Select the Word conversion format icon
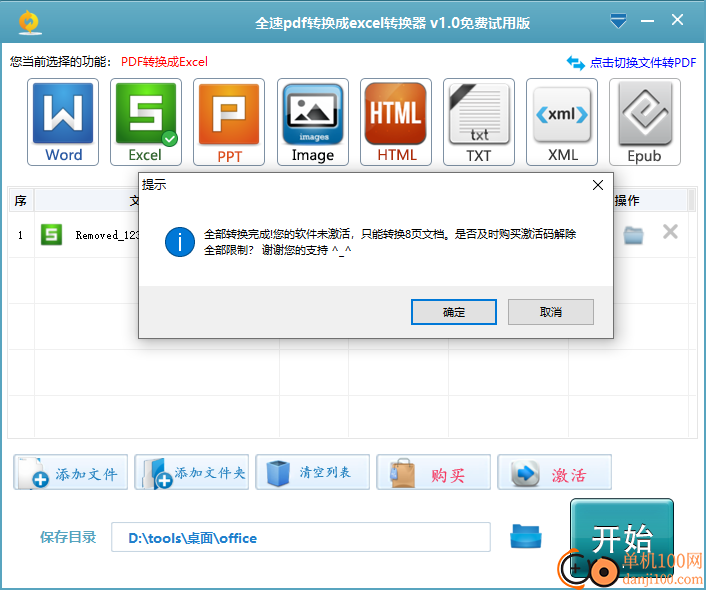 pyautogui.click(x=63, y=122)
